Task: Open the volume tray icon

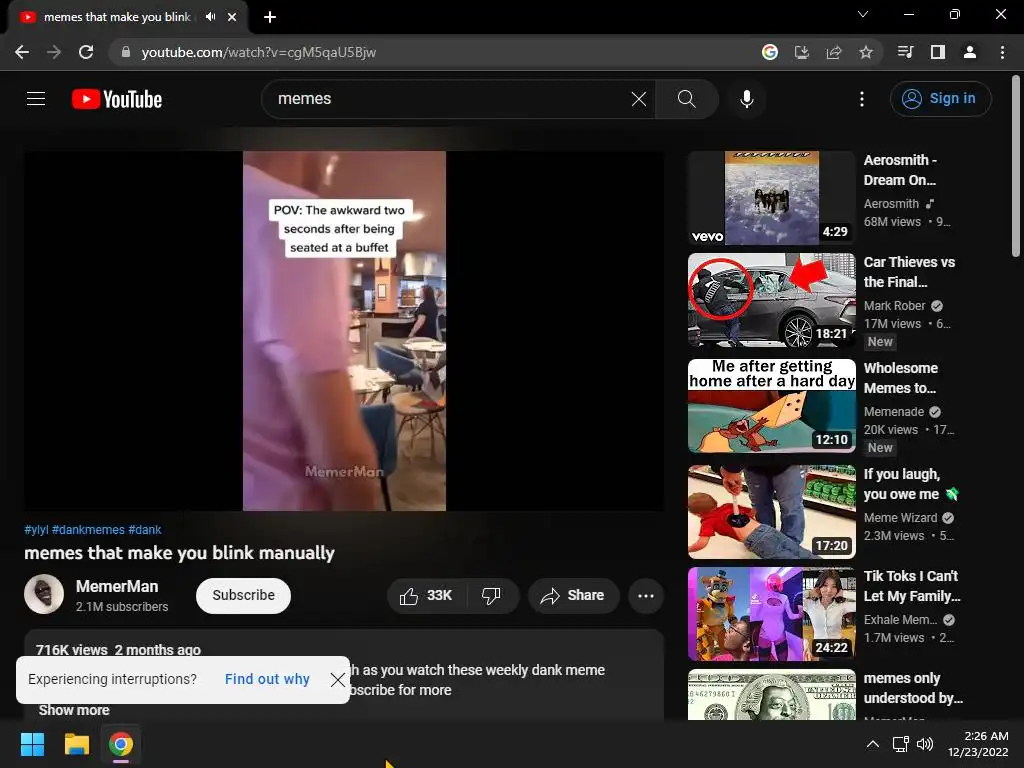Action: (925, 744)
